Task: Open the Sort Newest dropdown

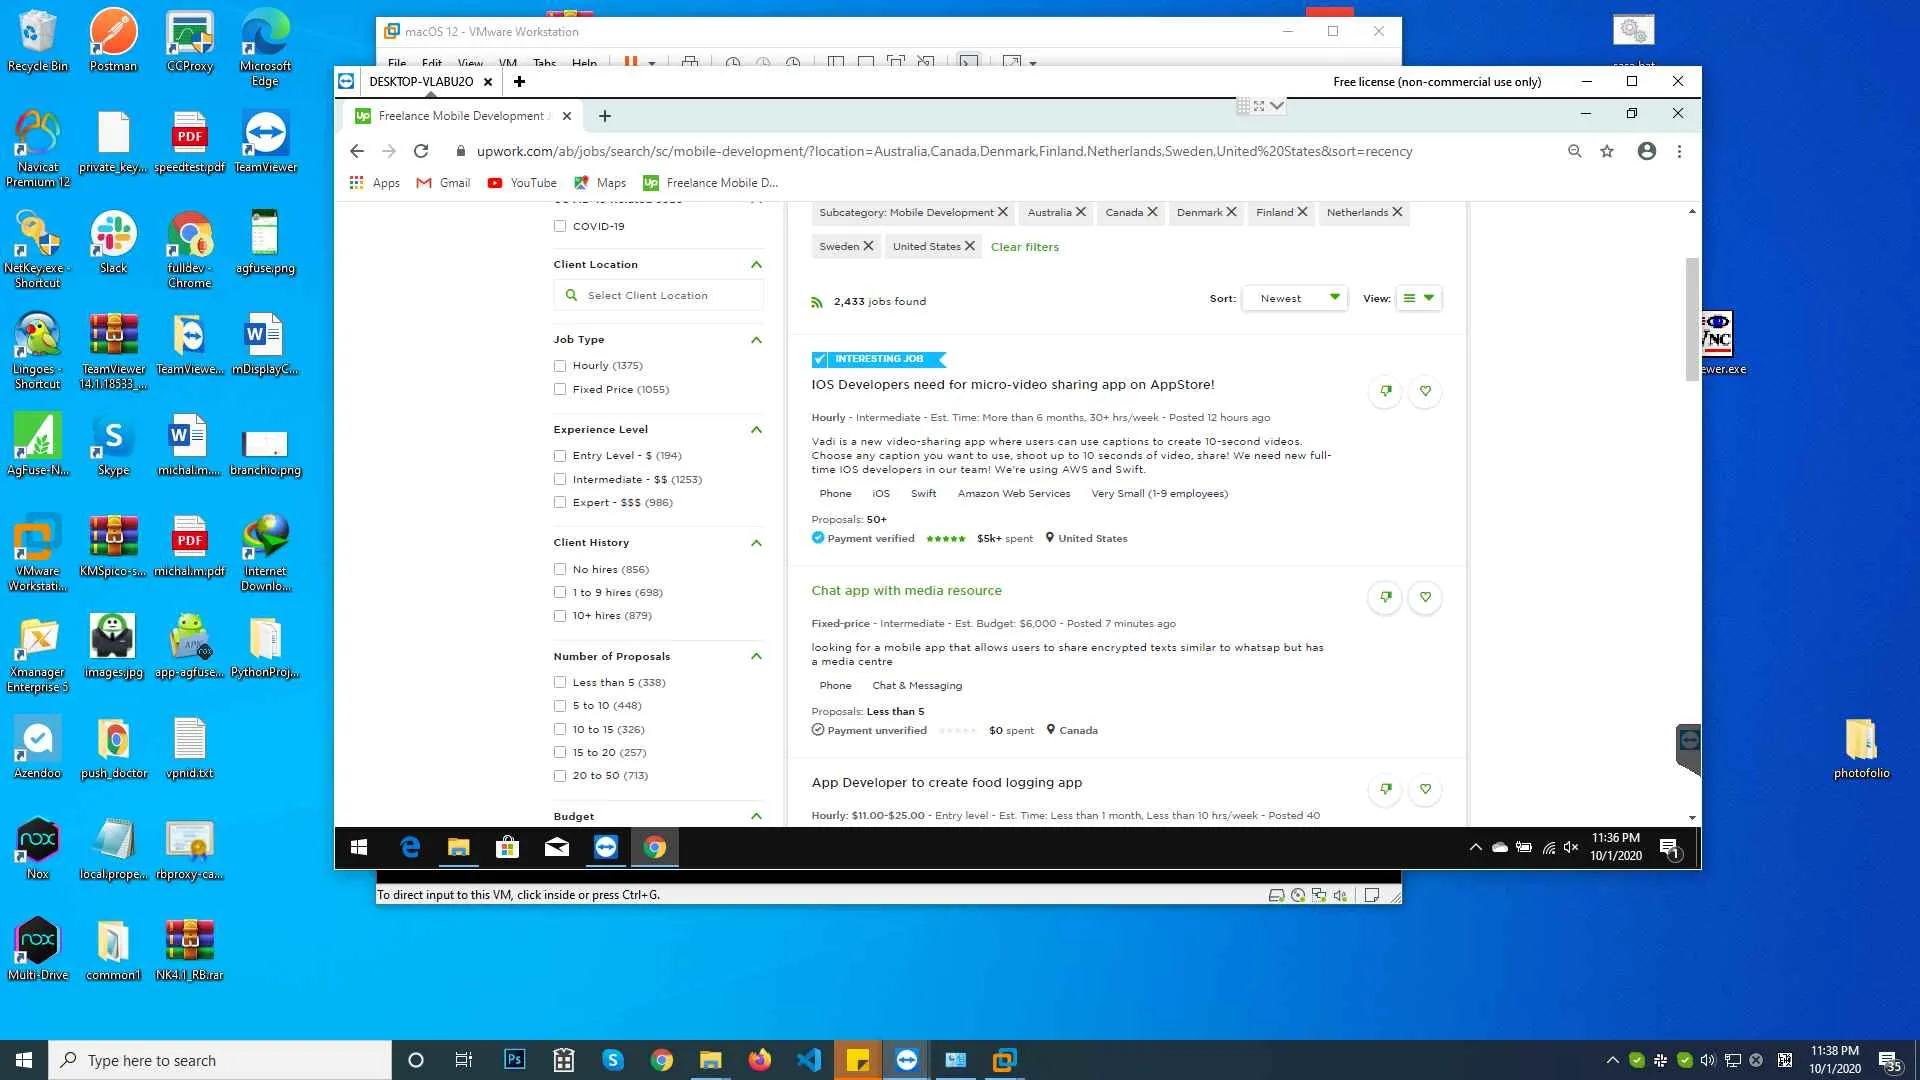Action: click(x=1295, y=298)
